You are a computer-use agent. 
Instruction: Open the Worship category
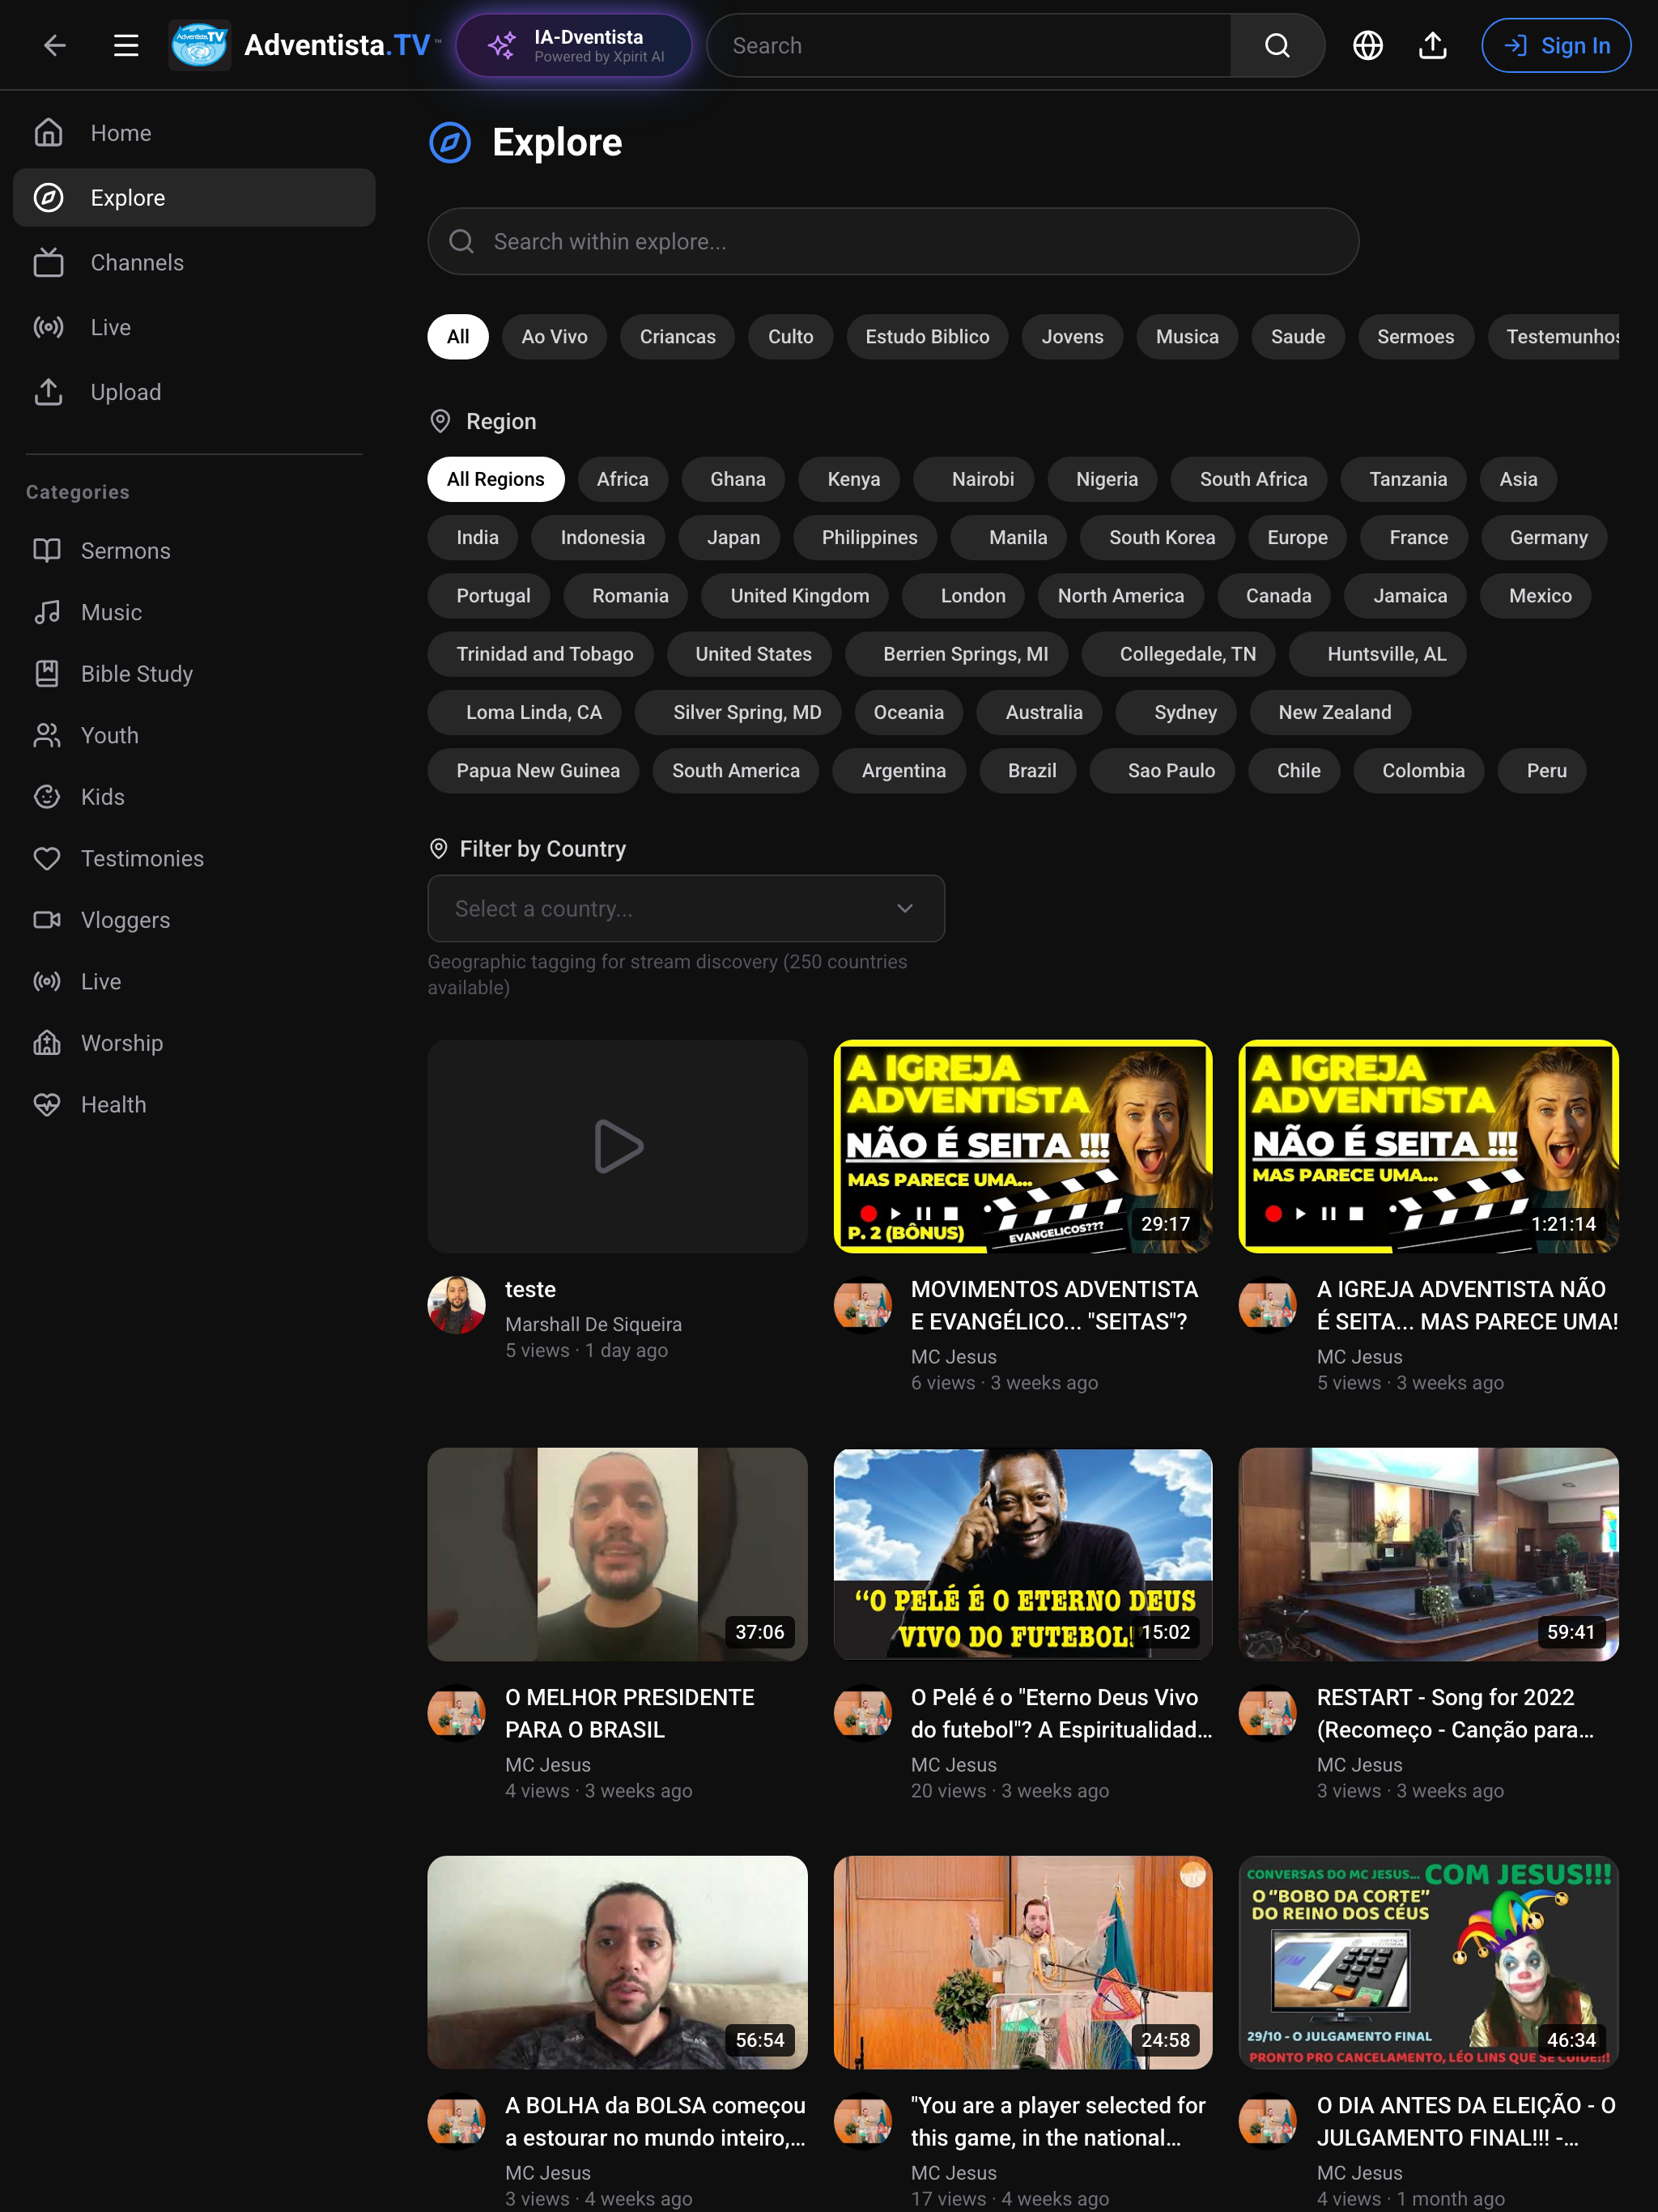point(194,1043)
